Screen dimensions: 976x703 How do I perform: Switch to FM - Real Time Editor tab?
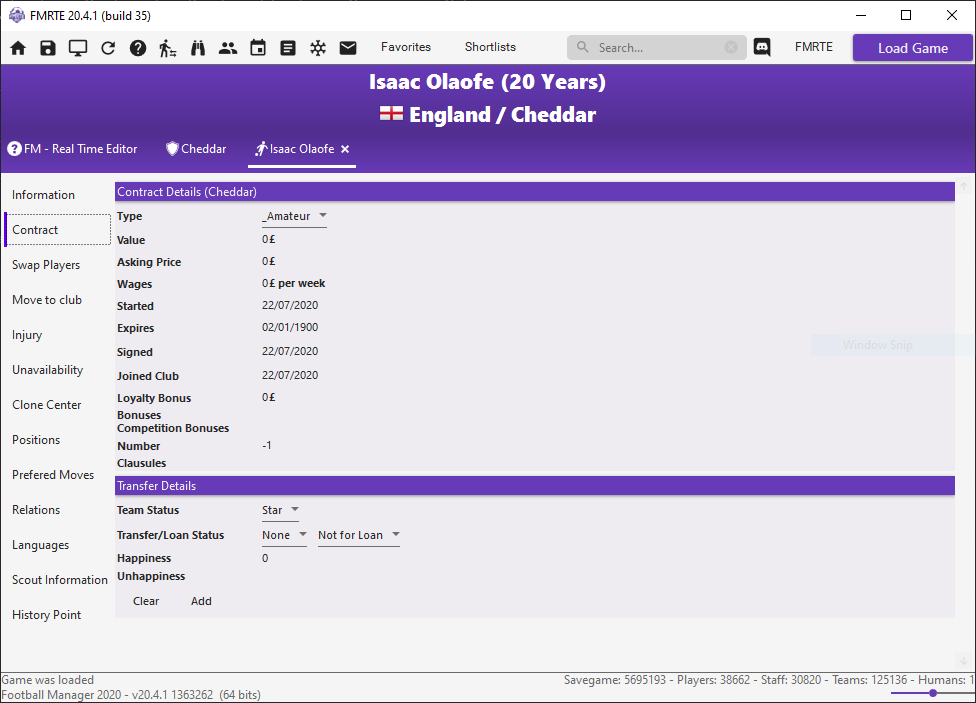[72, 149]
